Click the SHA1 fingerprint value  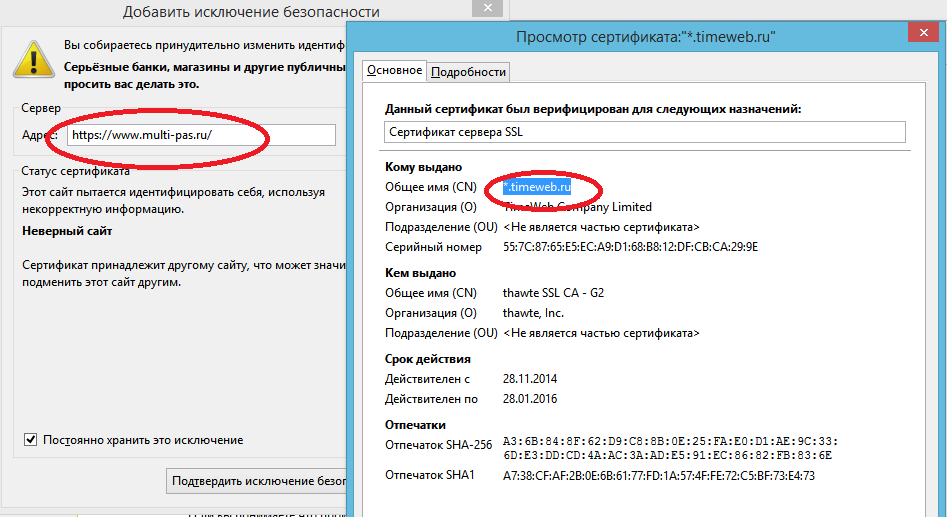[658, 476]
